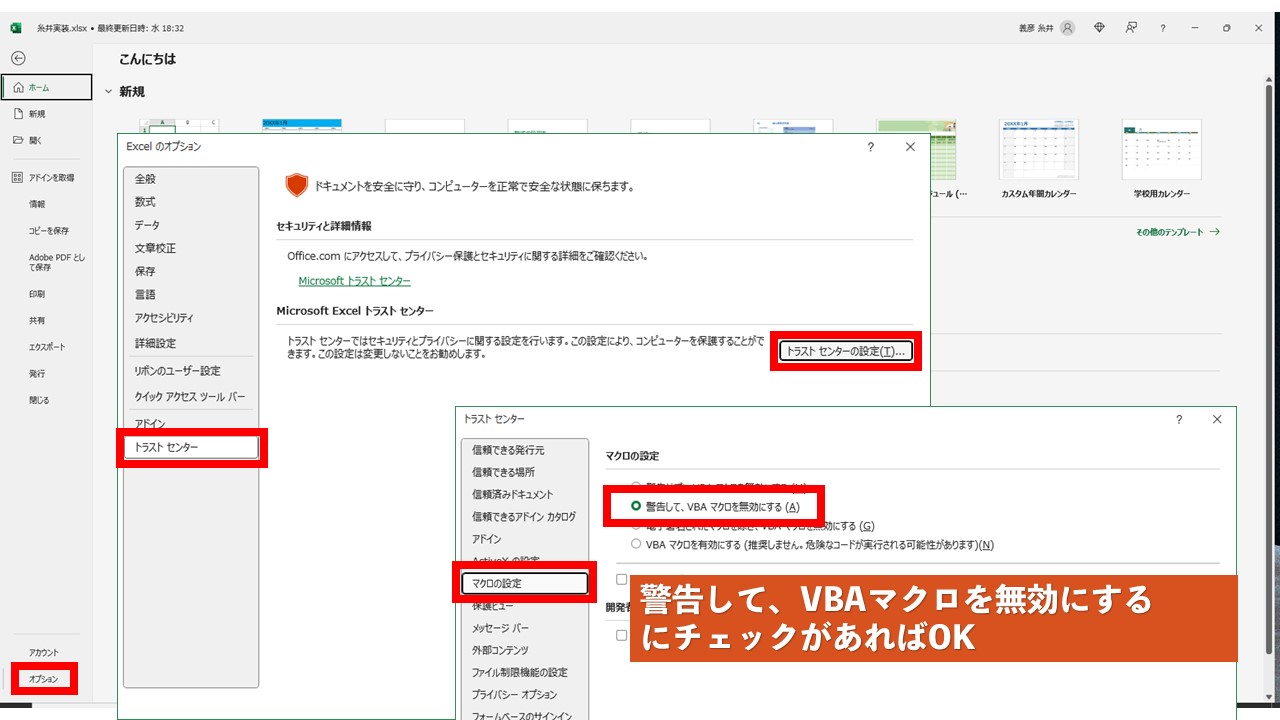
Task: Open the ホーム (Home) page in the backstage sidebar
Action: coord(46,88)
